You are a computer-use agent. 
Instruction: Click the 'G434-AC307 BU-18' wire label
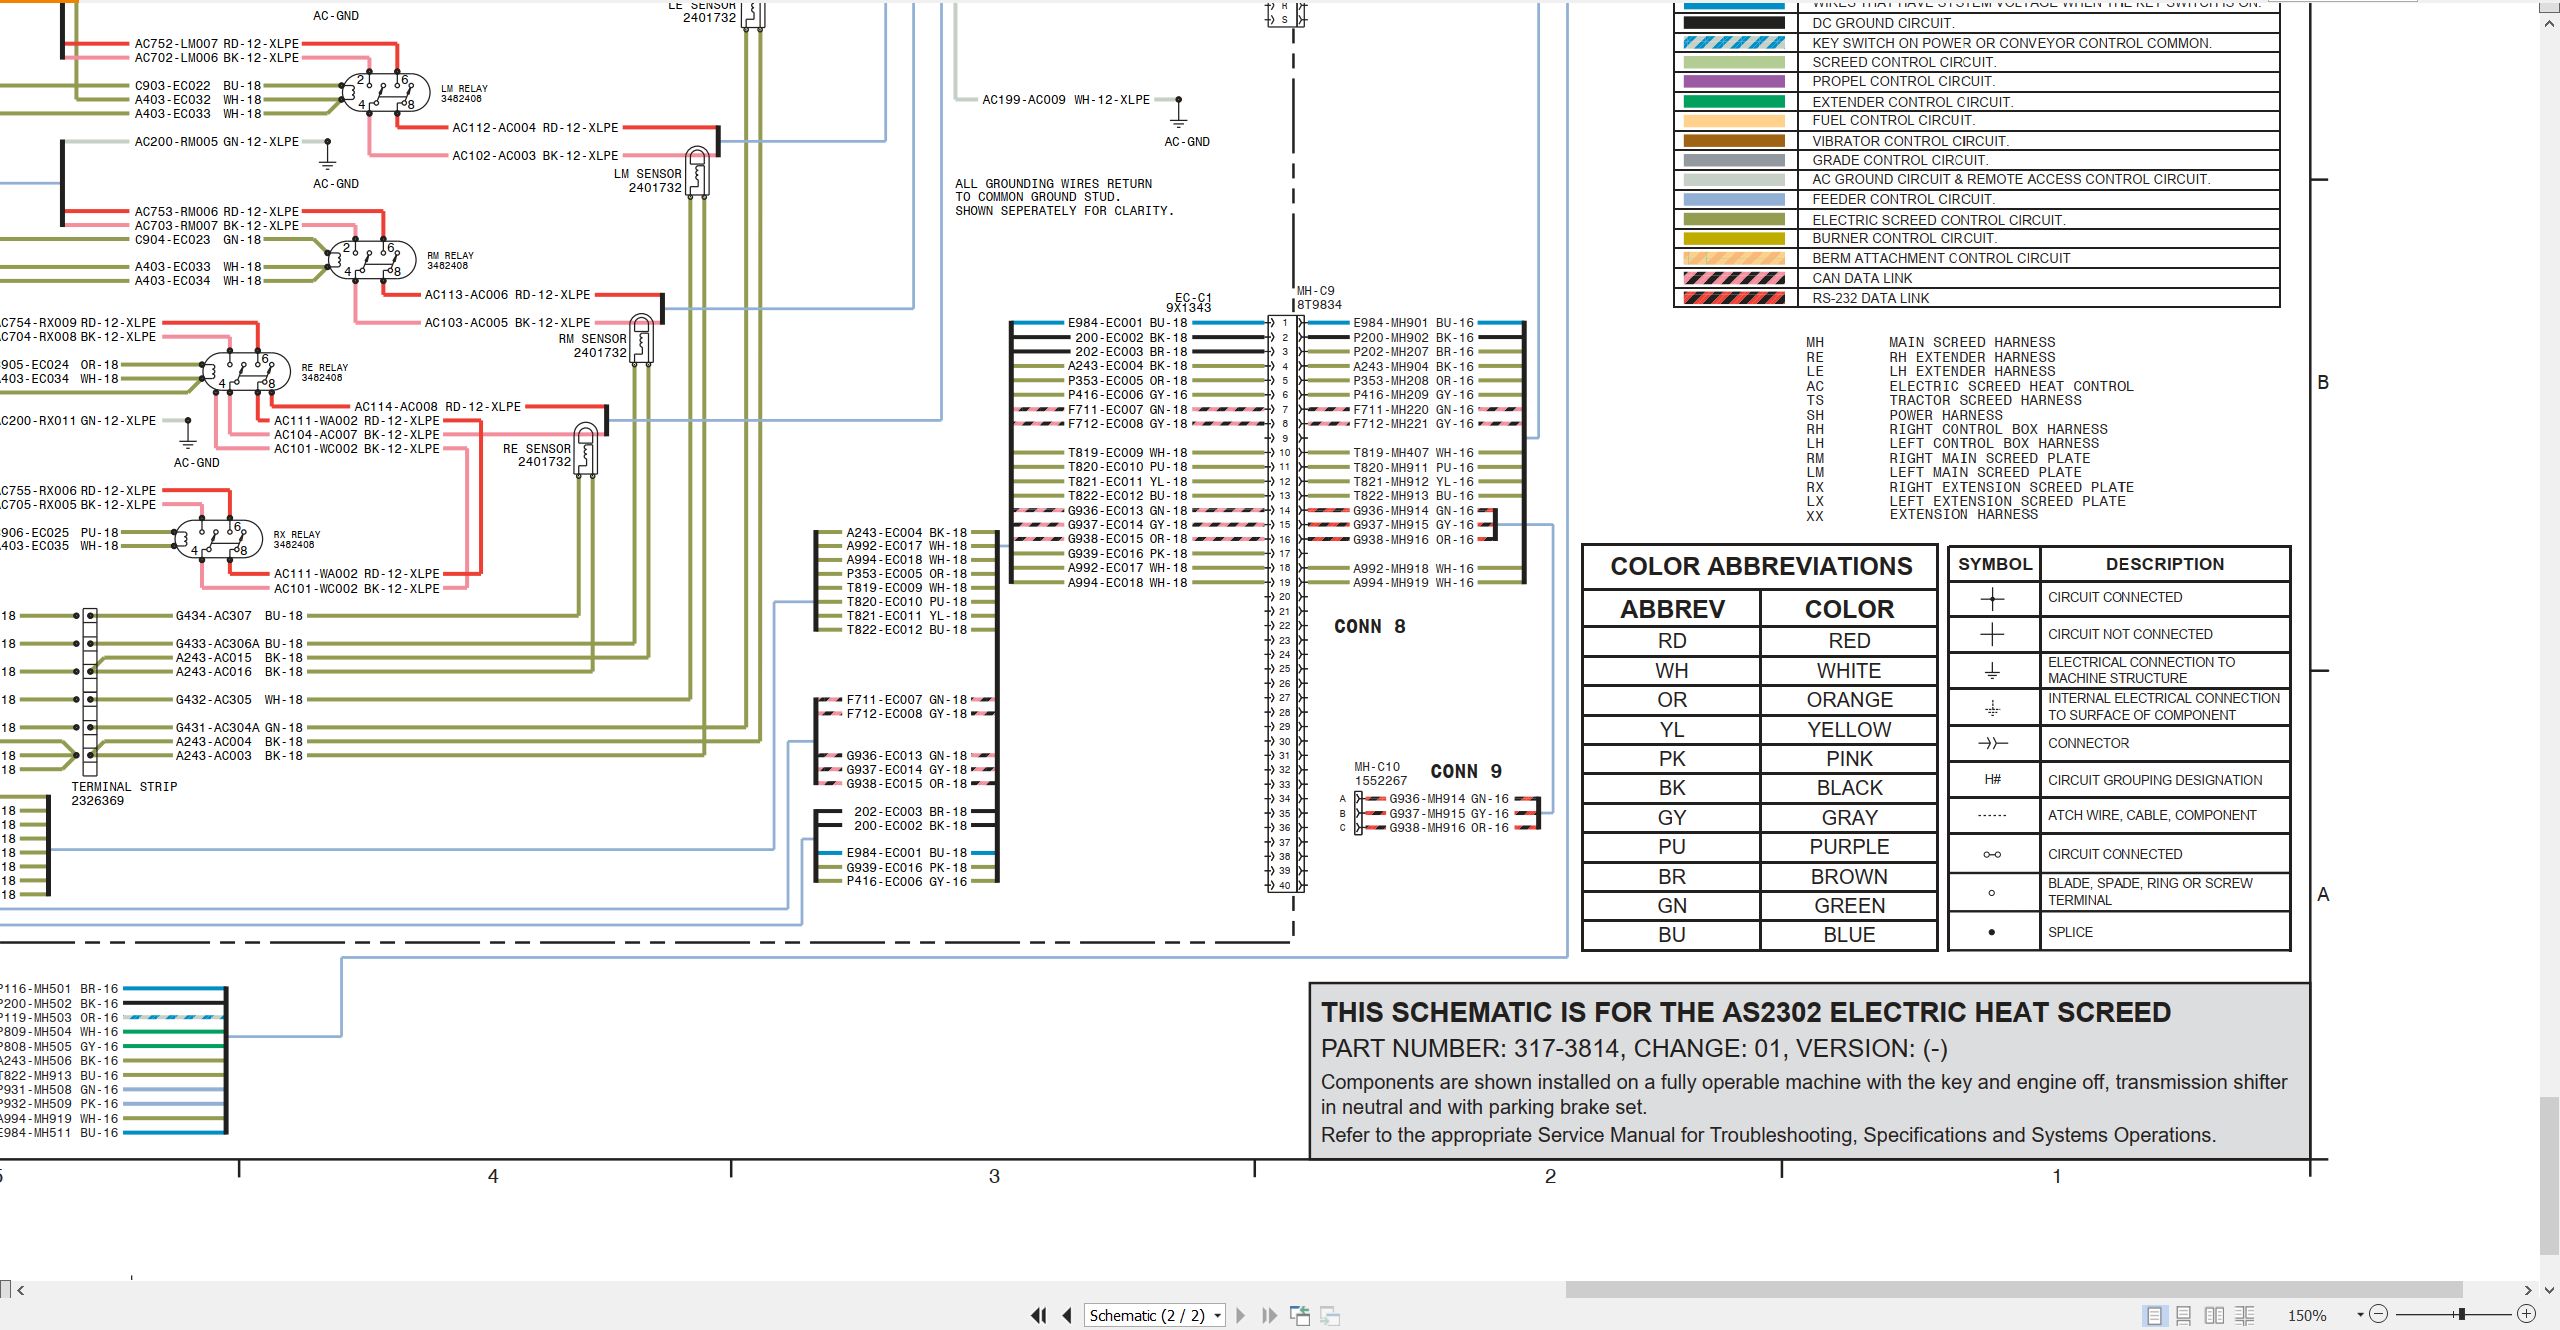click(x=239, y=616)
